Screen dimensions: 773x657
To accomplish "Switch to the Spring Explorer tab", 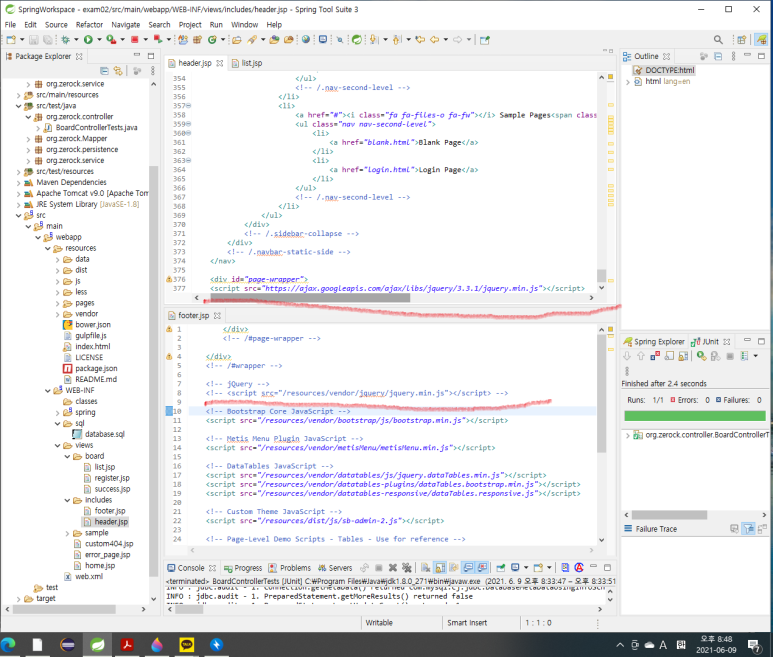I will pyautogui.click(x=654, y=342).
